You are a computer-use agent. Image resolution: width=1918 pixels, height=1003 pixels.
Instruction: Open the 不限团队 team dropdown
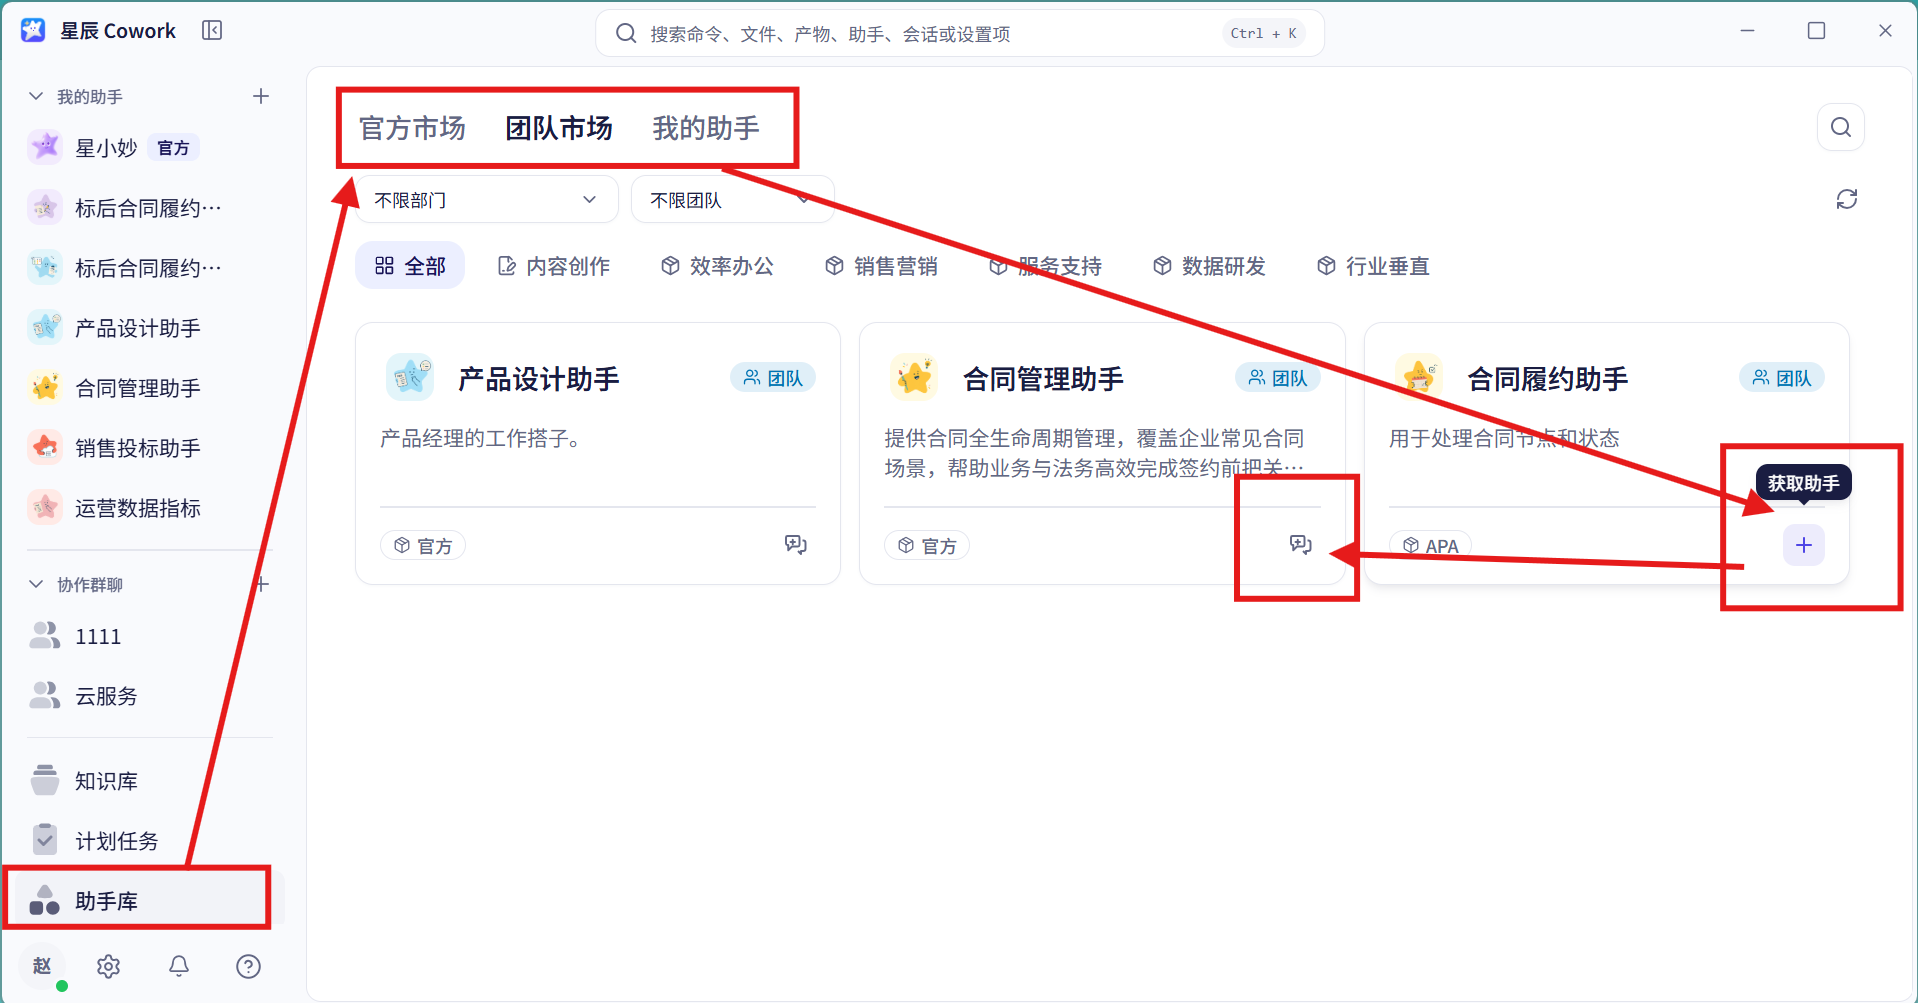[x=732, y=200]
